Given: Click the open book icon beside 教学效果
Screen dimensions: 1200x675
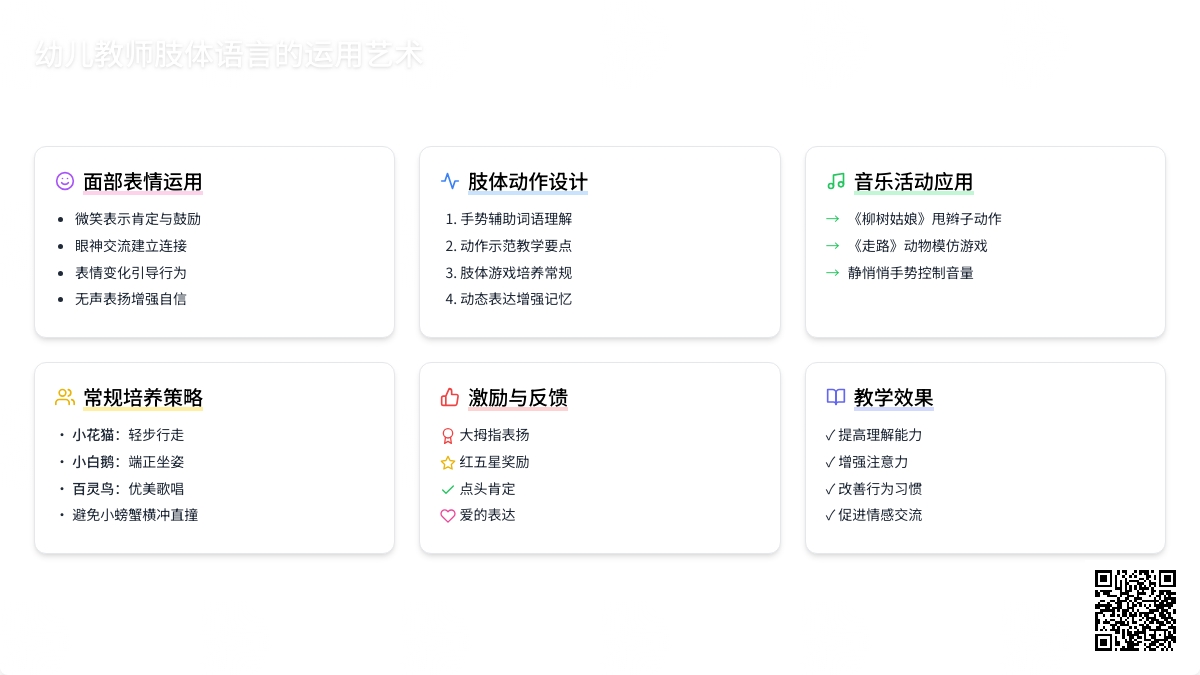Looking at the screenshot, I should point(836,397).
